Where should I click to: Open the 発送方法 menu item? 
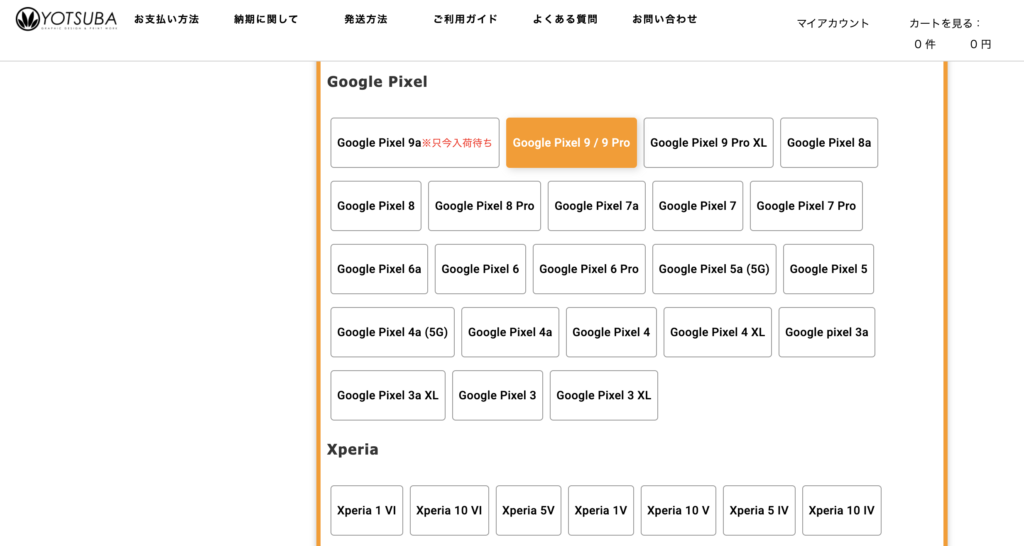[366, 20]
